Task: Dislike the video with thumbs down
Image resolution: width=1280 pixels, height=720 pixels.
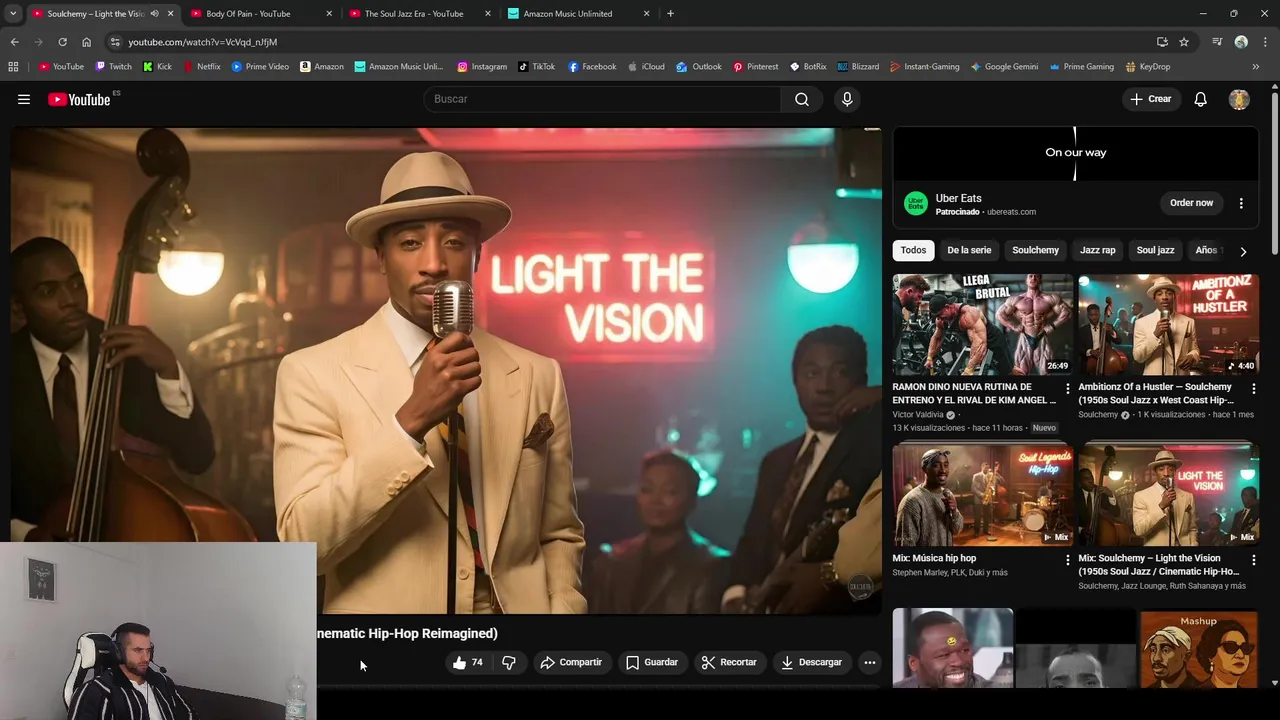Action: pyautogui.click(x=509, y=662)
